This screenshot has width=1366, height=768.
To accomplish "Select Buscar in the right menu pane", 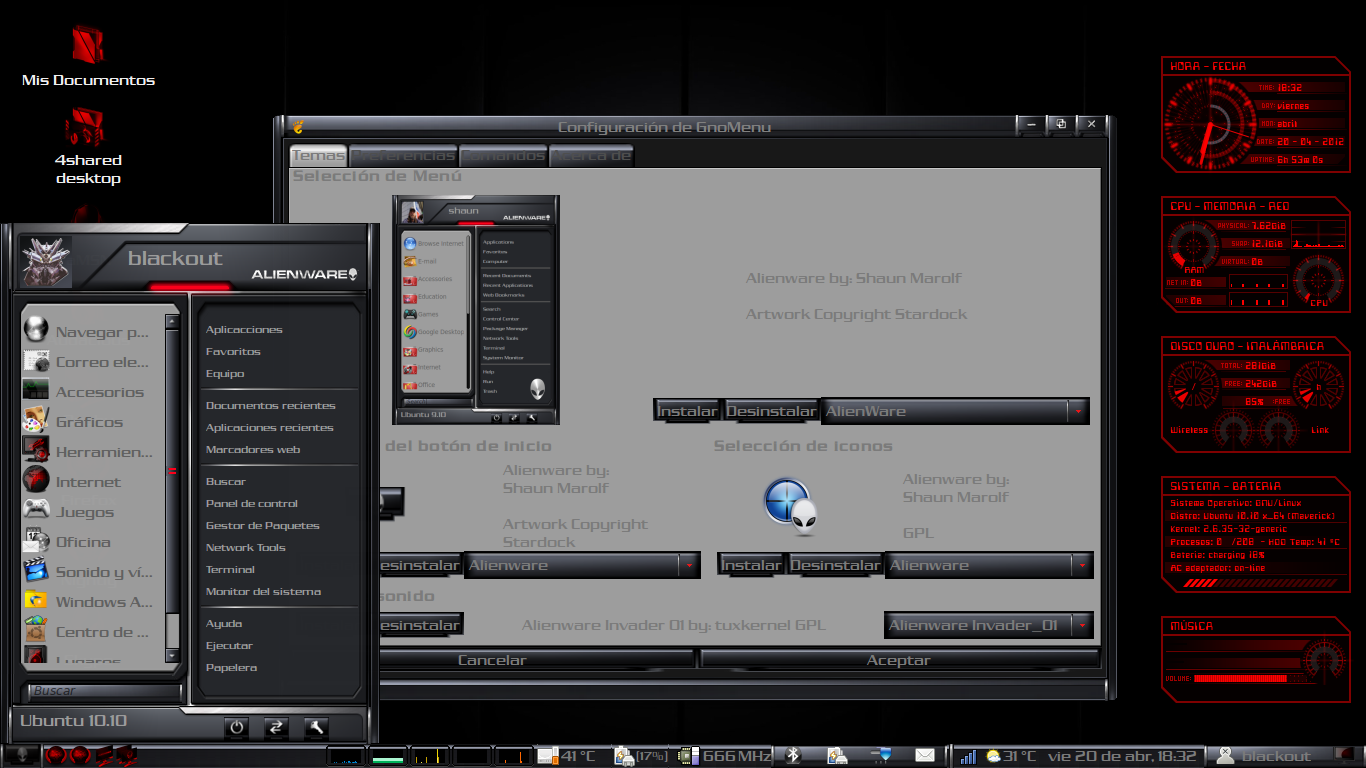I will [226, 482].
